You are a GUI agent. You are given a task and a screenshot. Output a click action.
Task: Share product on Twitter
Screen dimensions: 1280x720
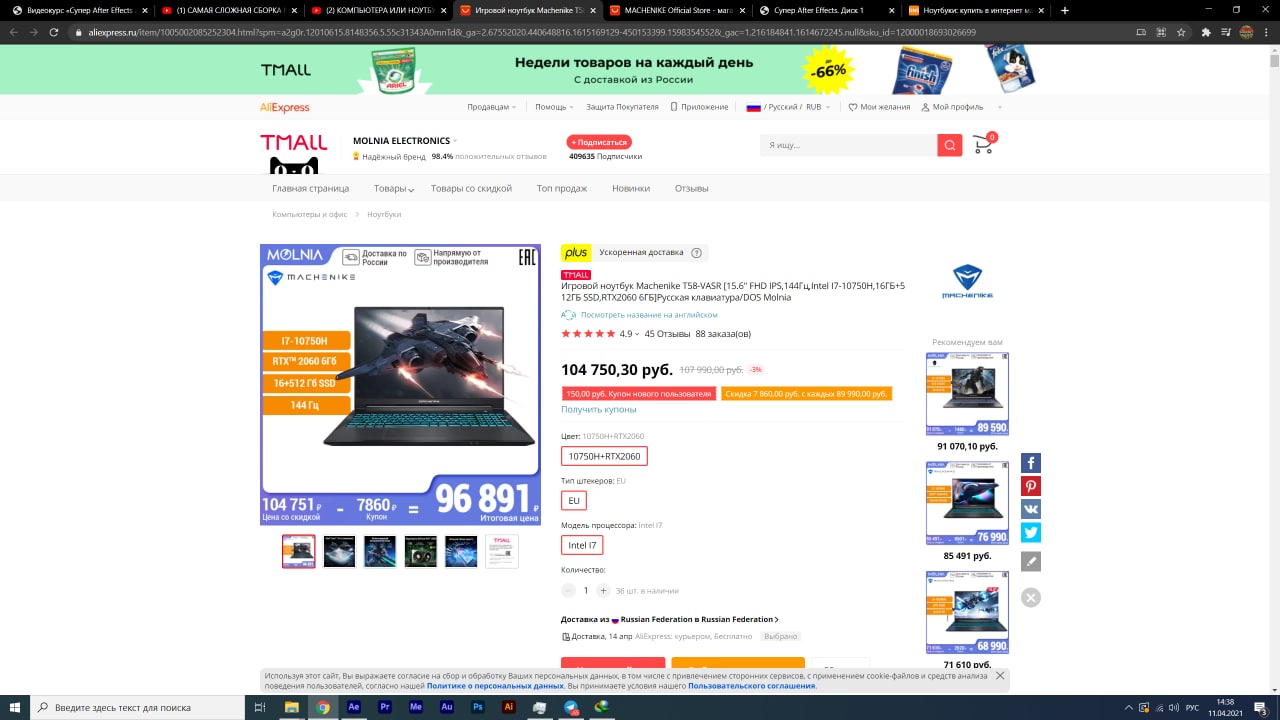click(1031, 532)
